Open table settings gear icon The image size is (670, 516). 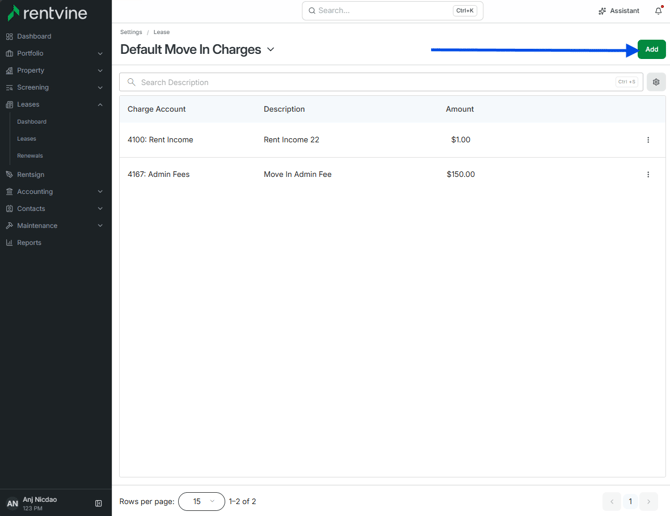point(656,82)
